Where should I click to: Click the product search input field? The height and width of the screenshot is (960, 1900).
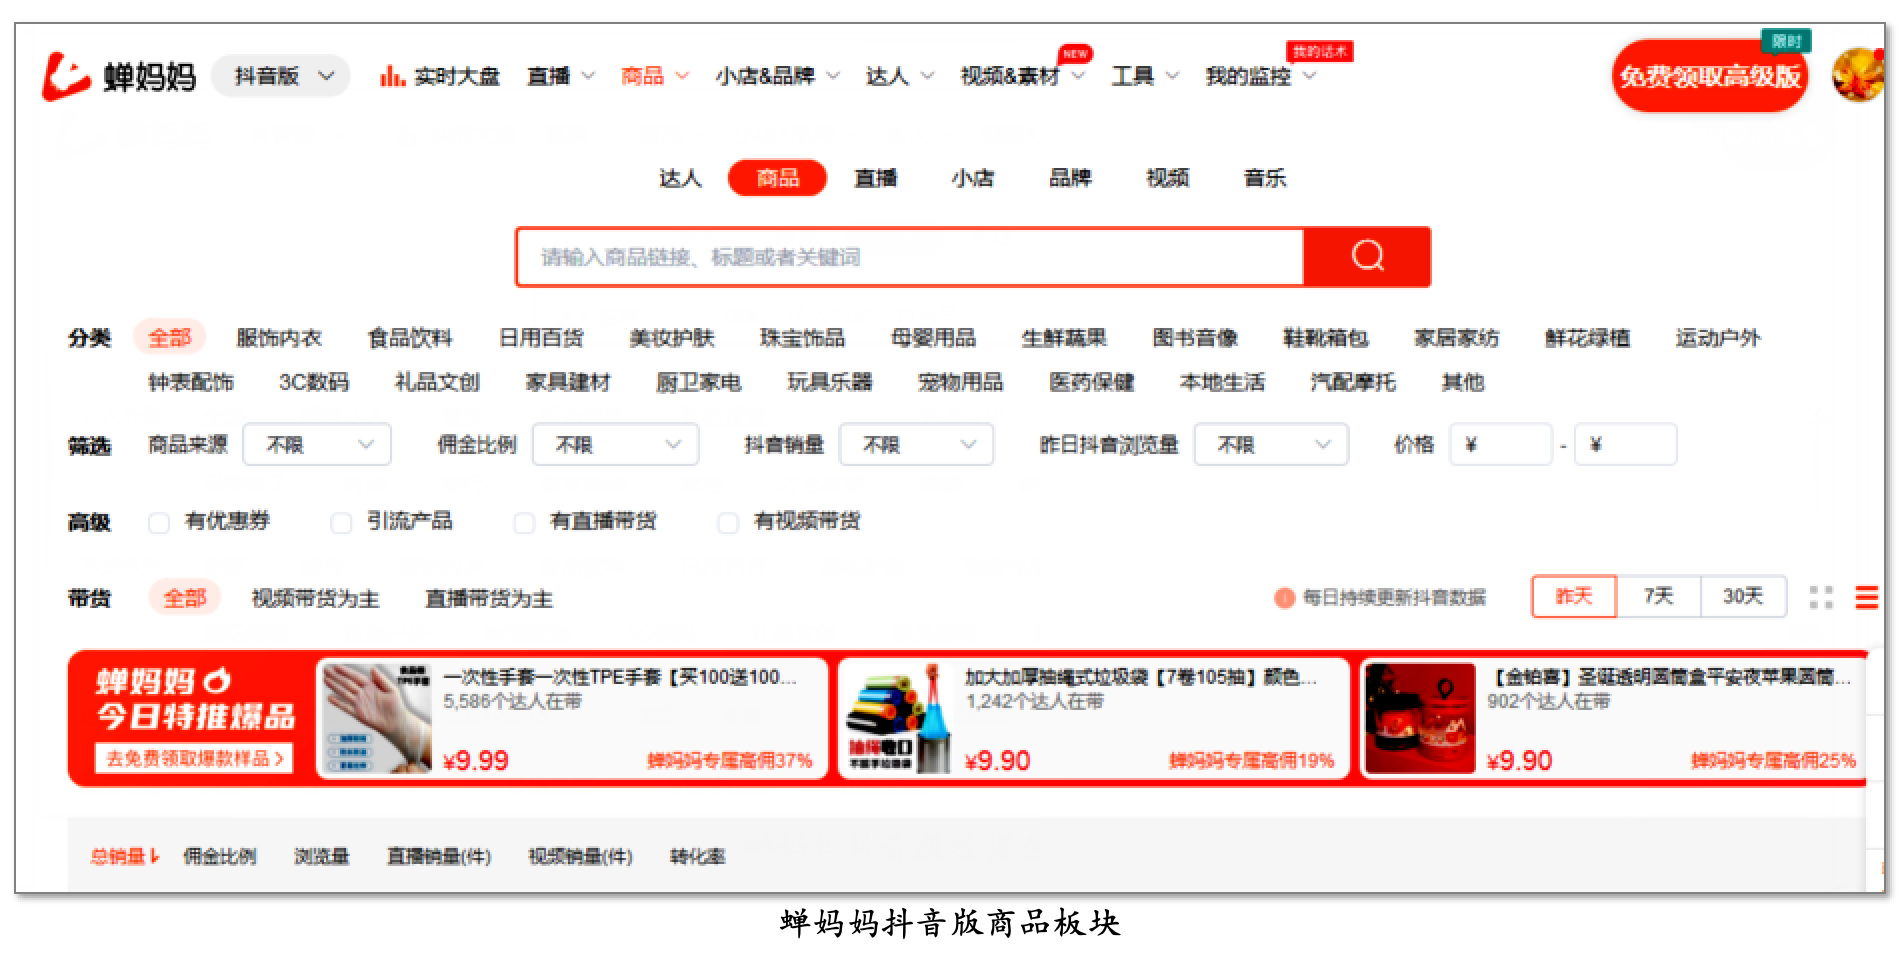tap(910, 257)
